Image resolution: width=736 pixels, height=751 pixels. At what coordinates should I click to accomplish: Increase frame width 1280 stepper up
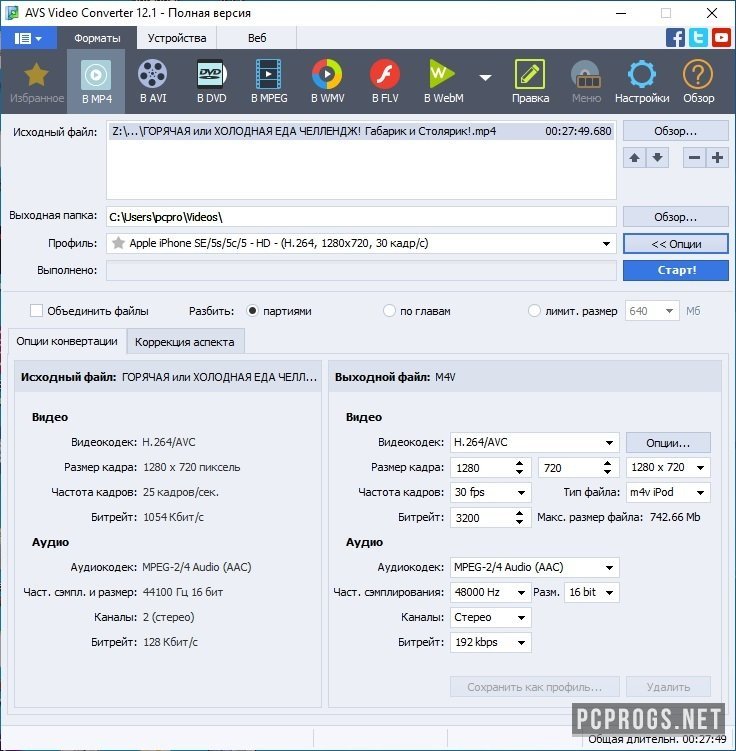(x=520, y=463)
